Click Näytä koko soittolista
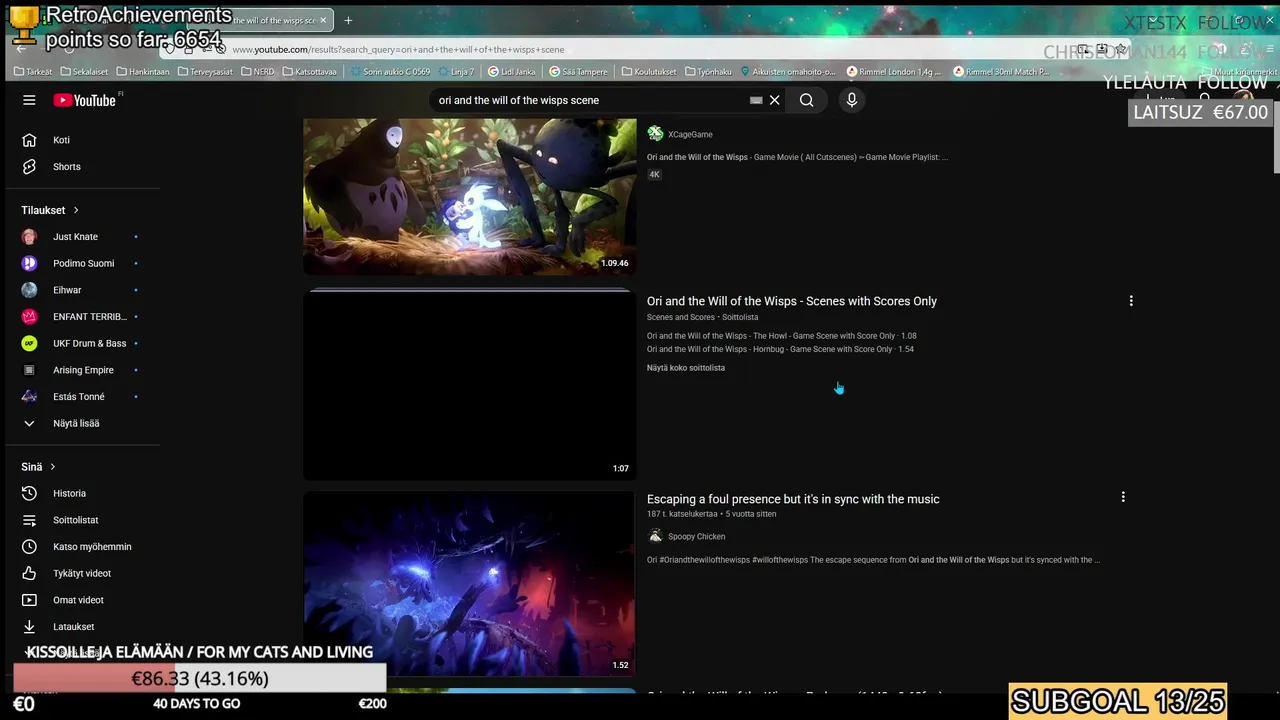 click(x=686, y=368)
